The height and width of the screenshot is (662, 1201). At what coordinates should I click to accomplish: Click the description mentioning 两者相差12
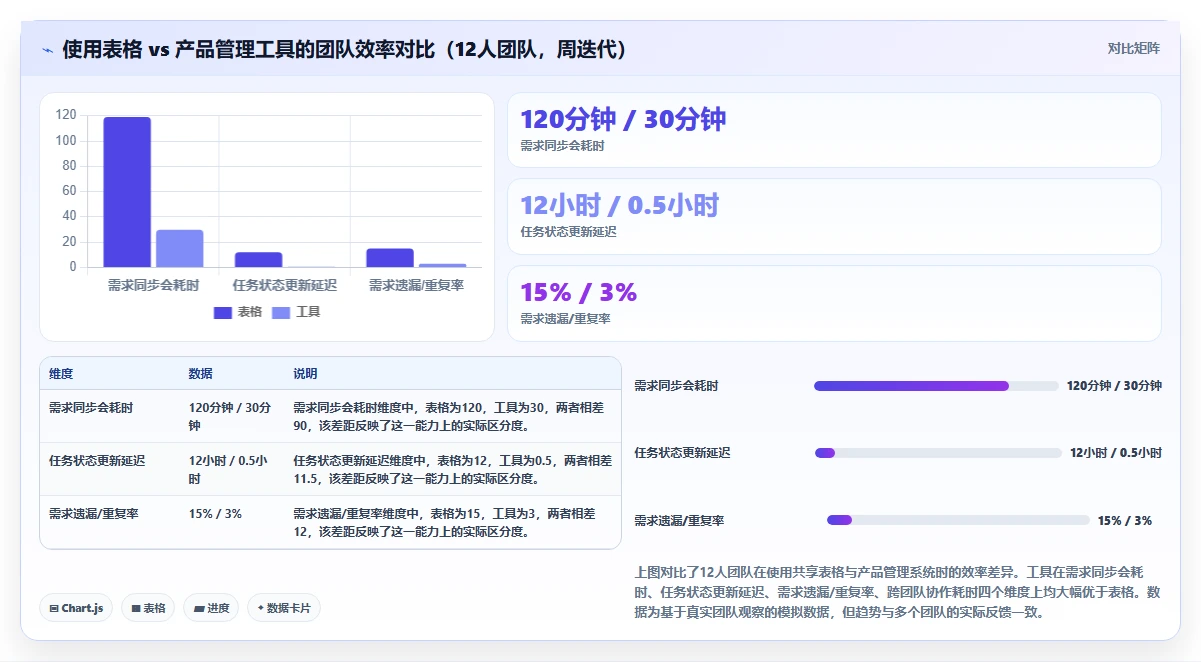click(x=444, y=522)
